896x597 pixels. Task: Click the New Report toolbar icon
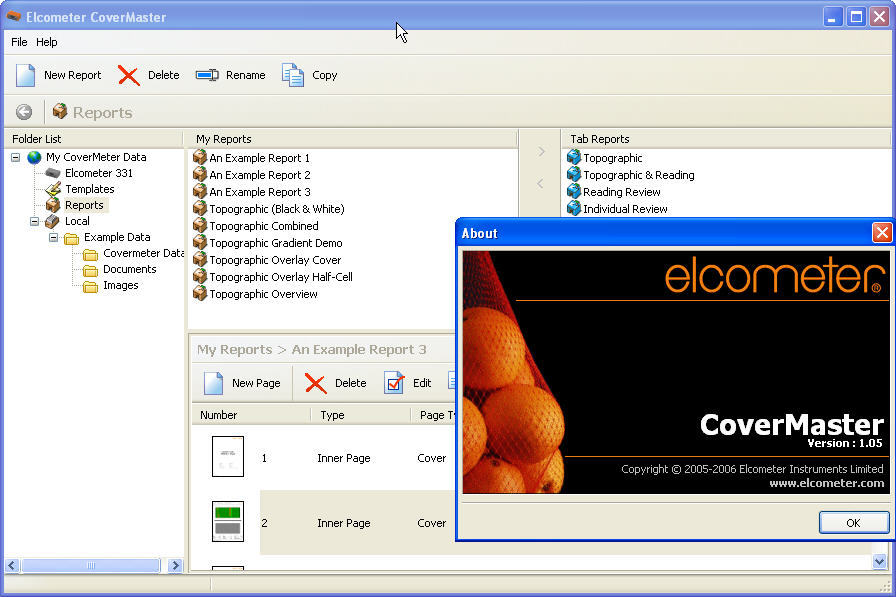pyautogui.click(x=25, y=75)
